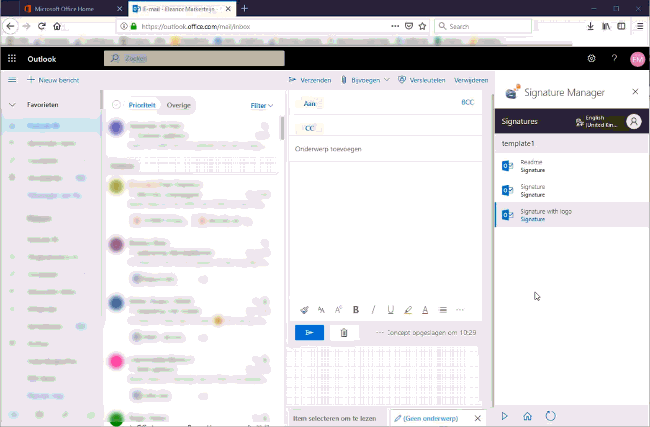The height and width of the screenshot is (427, 650).
Task: Open the account avatar menu in Outlook header
Action: (637, 59)
